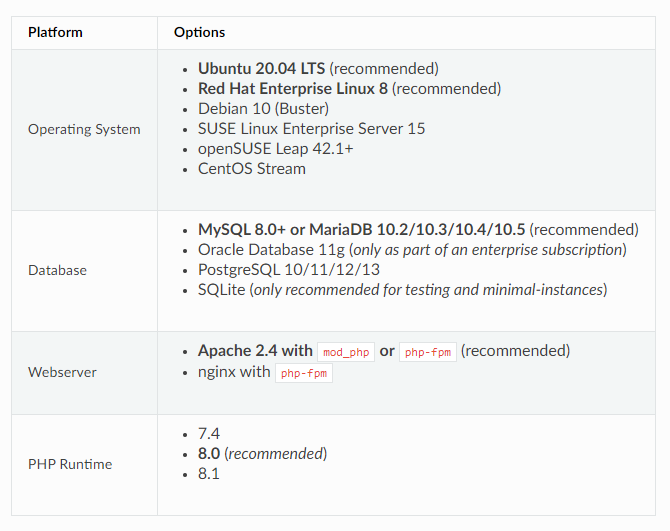Click the Options column header
The width and height of the screenshot is (670, 531).
point(199,32)
